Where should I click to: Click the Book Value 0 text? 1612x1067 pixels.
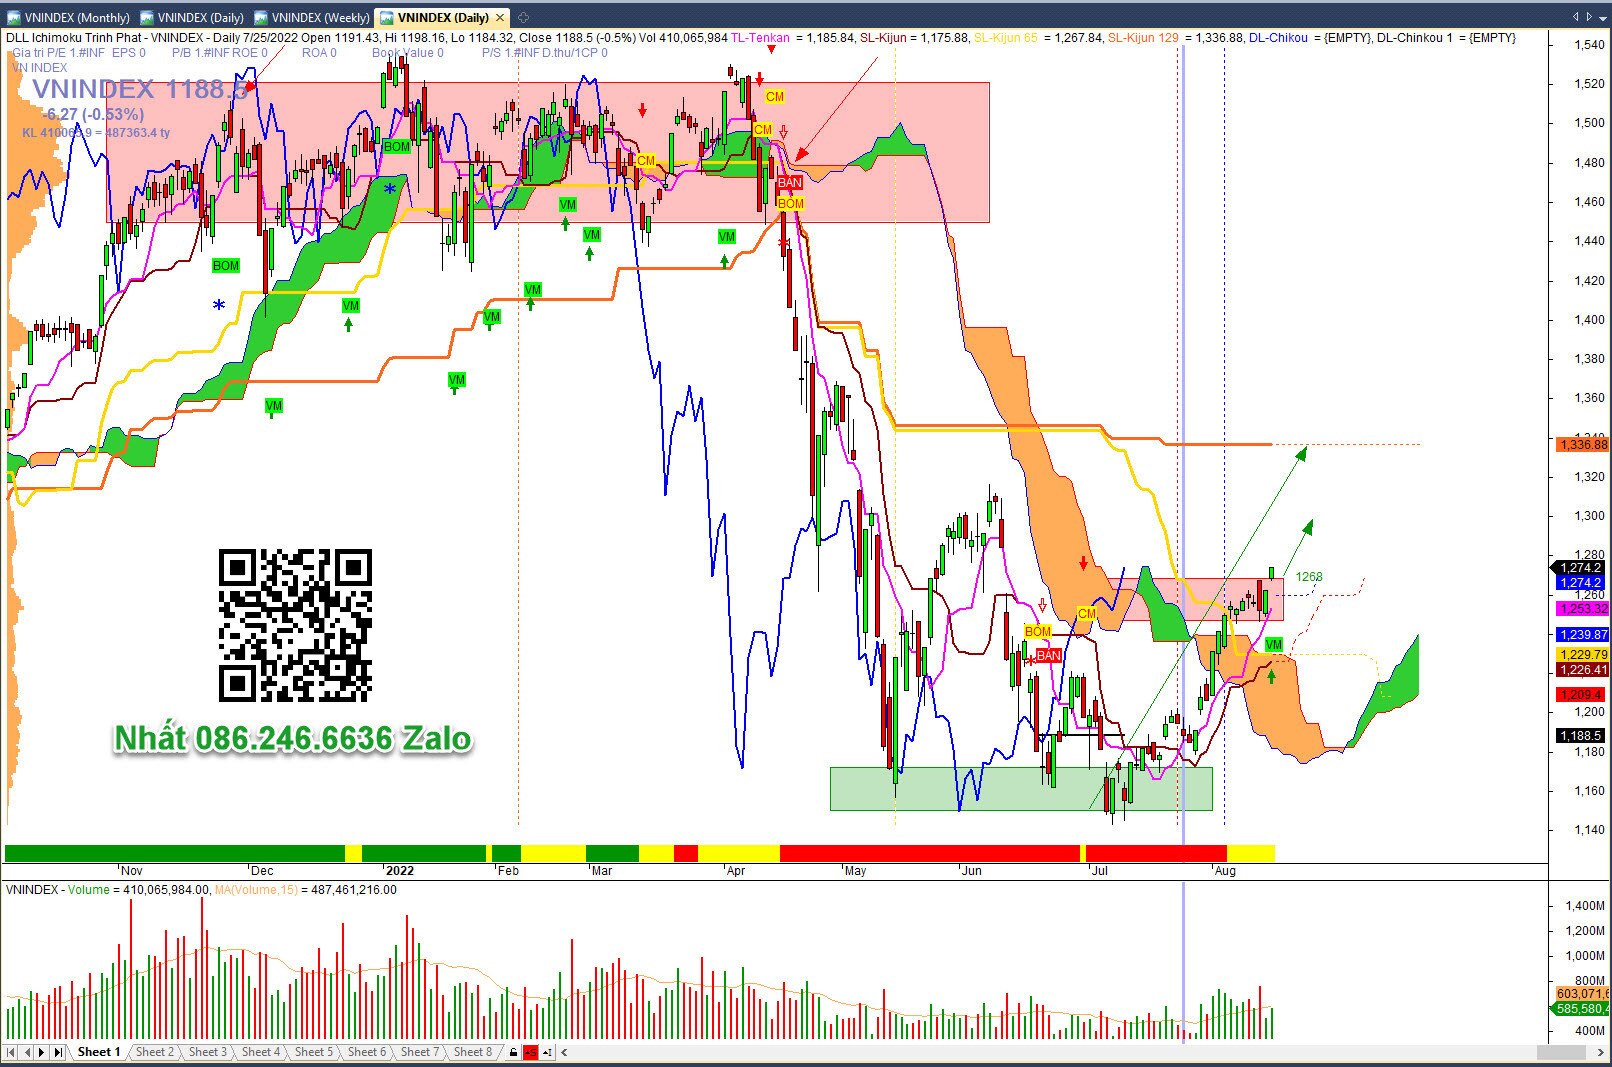408,53
